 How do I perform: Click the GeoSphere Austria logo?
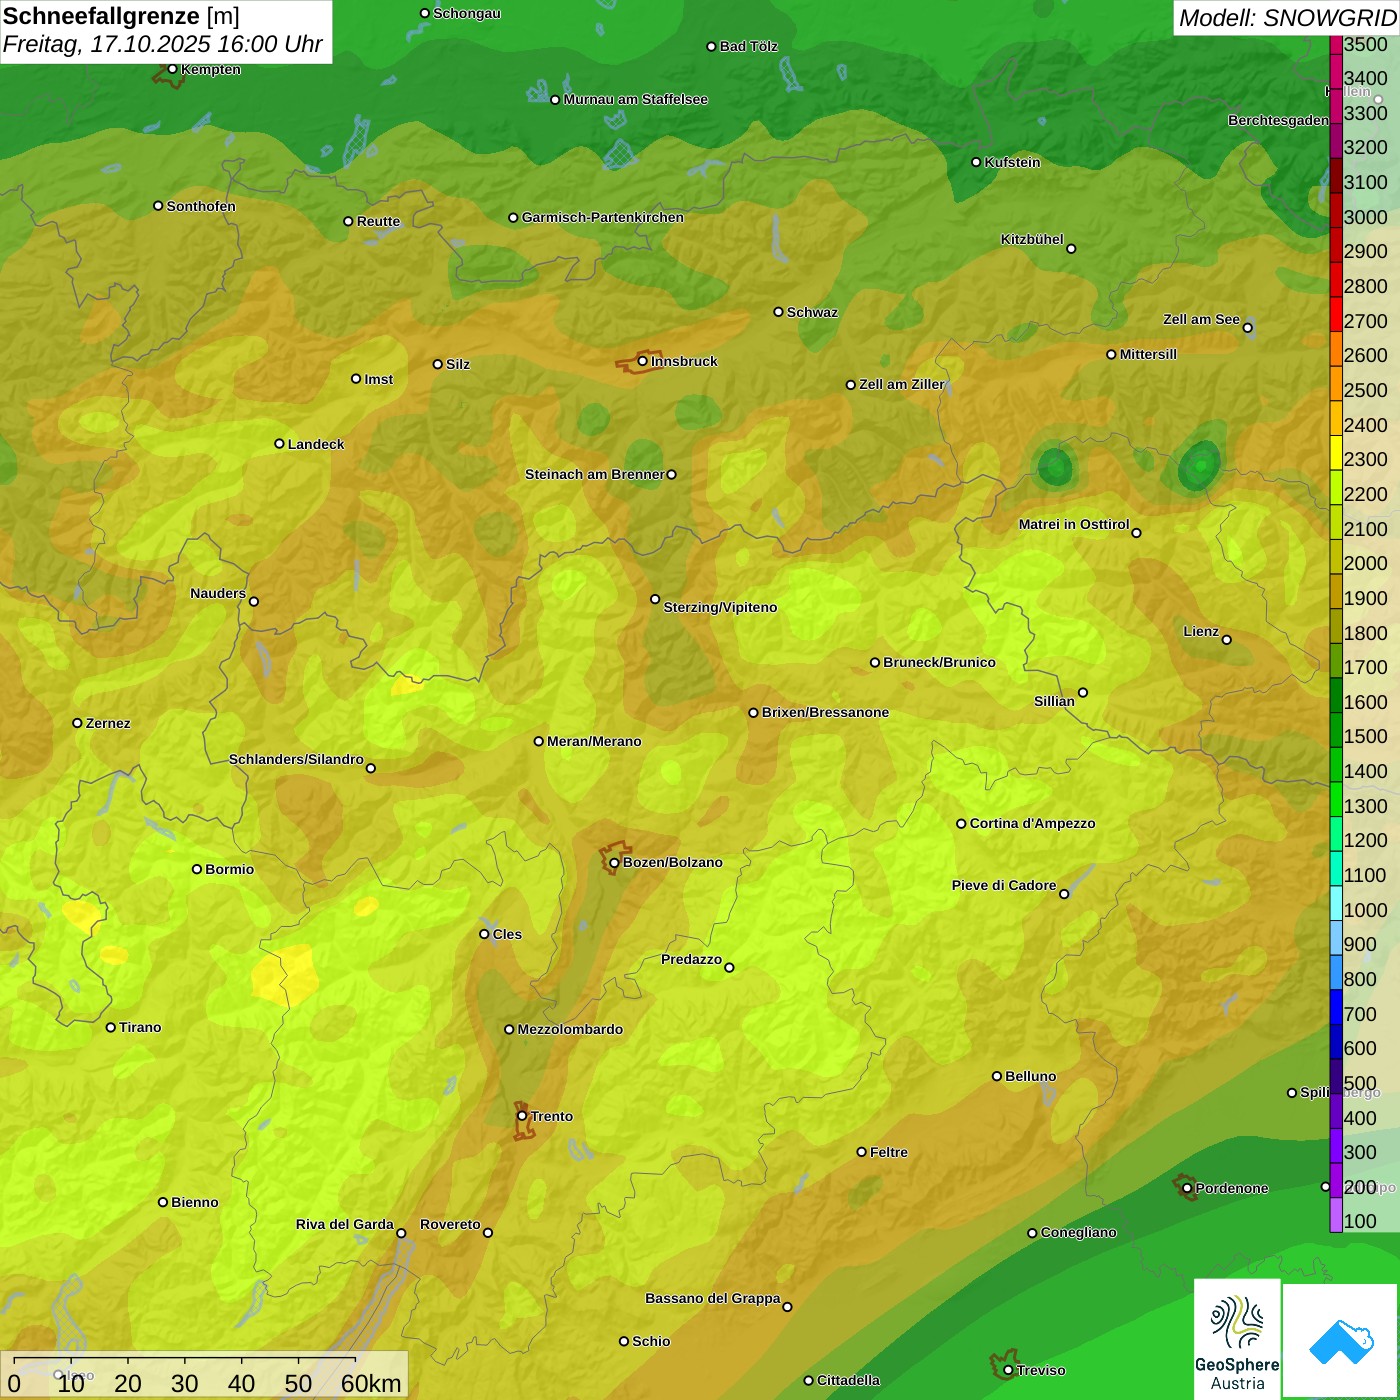coord(1237,1339)
